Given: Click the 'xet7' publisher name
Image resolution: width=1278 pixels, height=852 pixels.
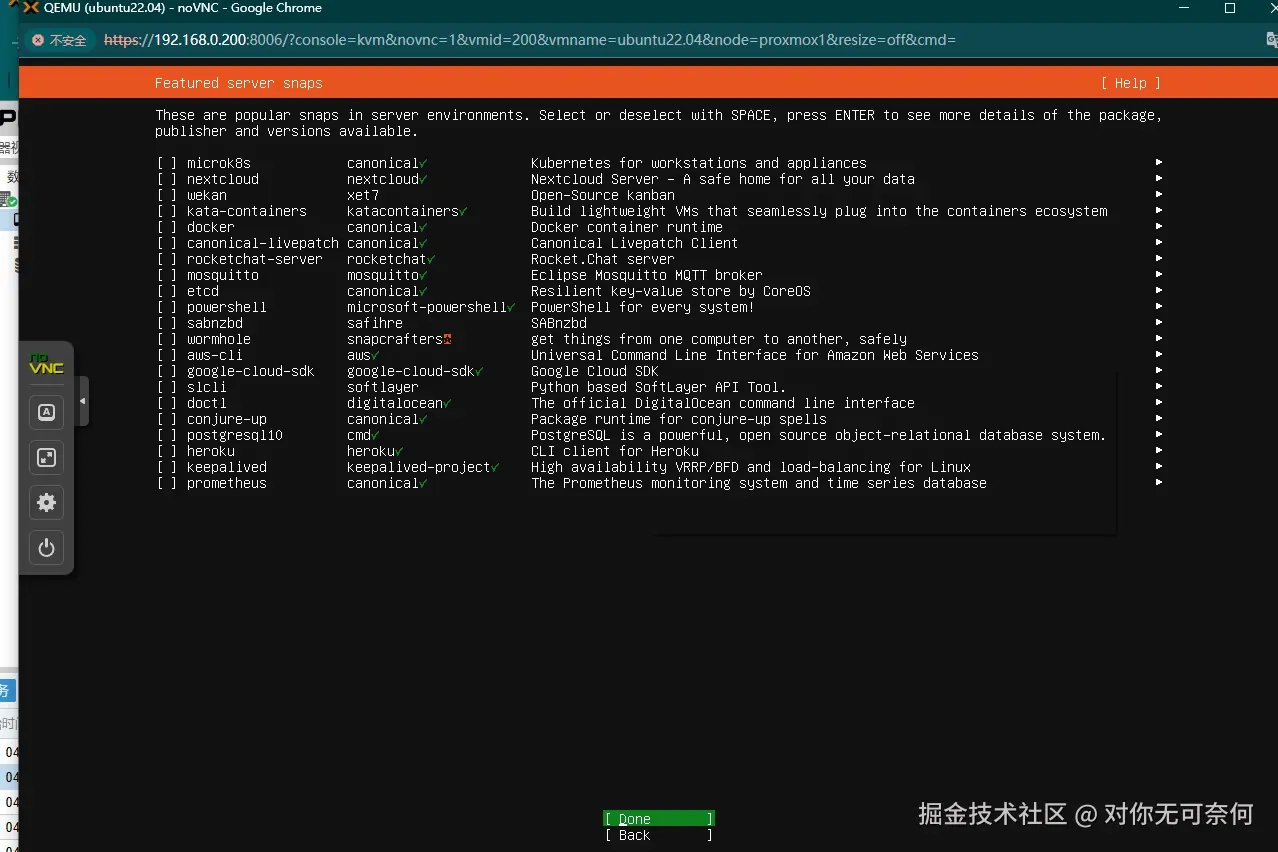Looking at the screenshot, I should pos(363,195).
